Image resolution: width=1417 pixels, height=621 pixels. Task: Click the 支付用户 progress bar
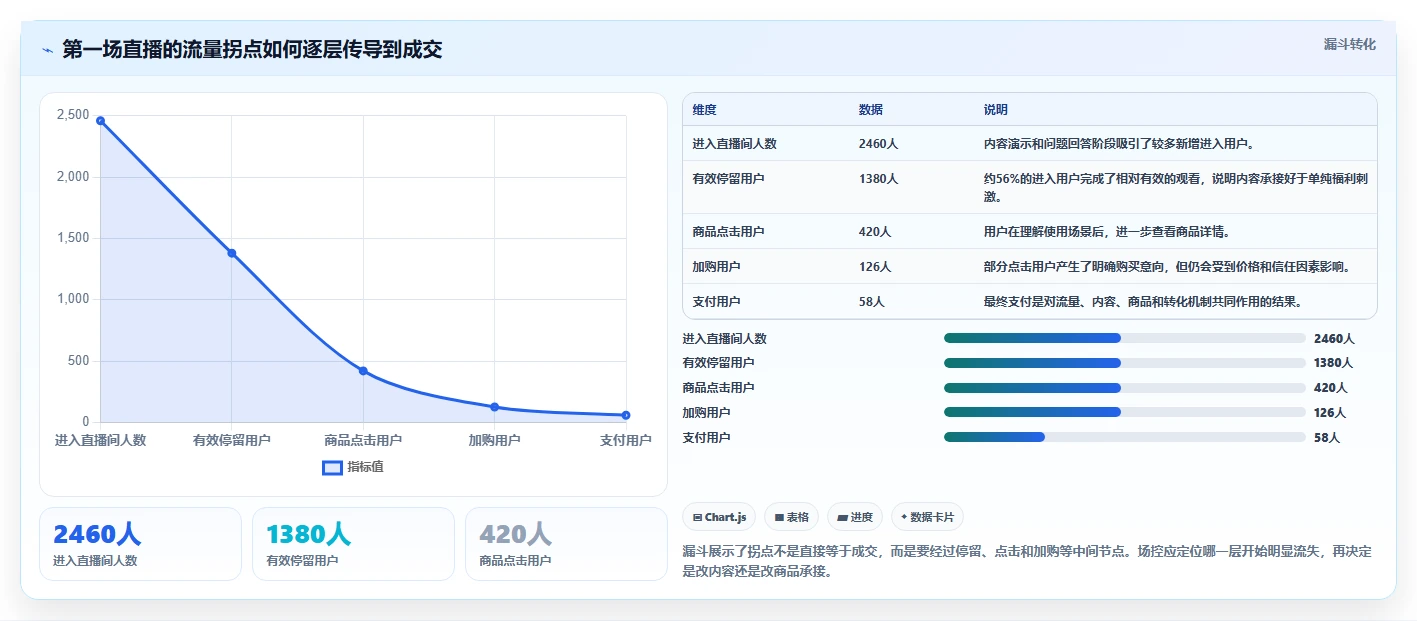tap(1125, 437)
